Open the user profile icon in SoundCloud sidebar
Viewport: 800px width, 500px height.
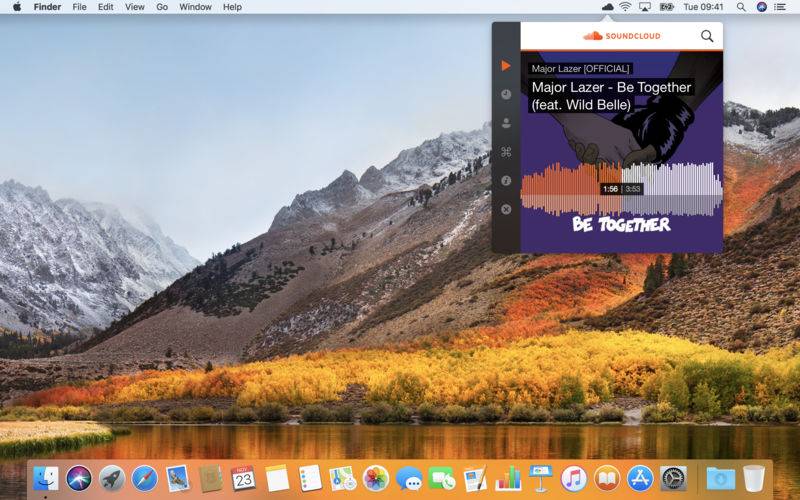[x=506, y=123]
